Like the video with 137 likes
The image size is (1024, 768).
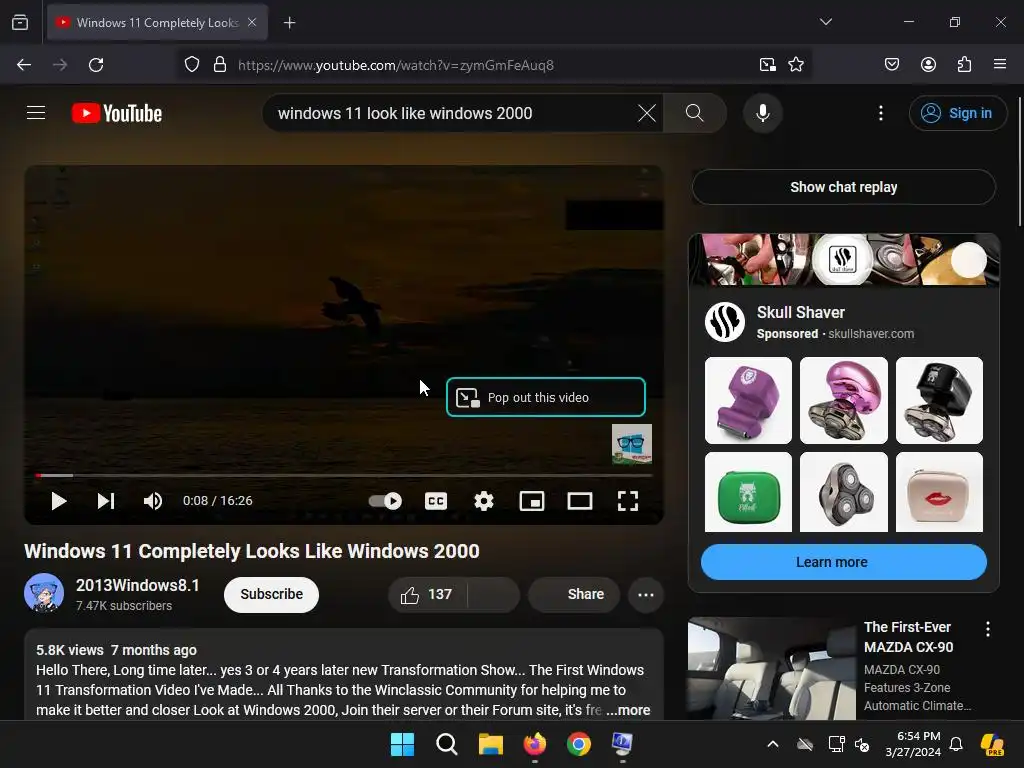428,594
